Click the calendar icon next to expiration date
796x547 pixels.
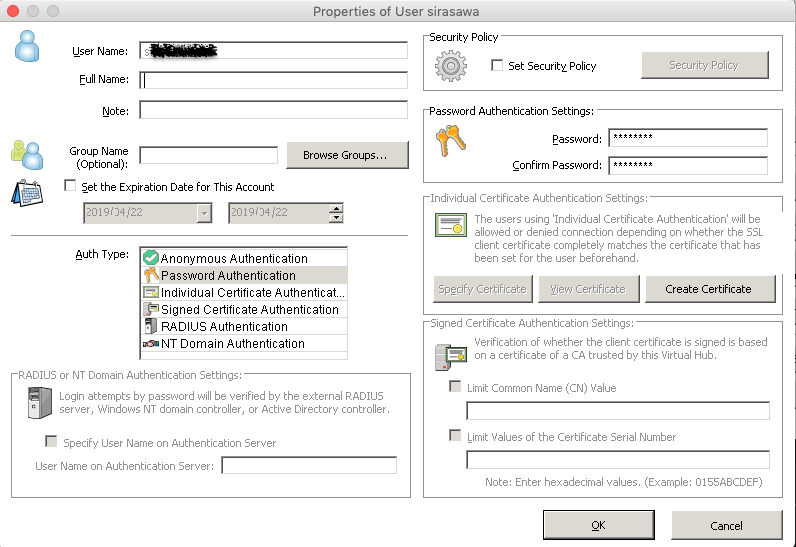(27, 192)
